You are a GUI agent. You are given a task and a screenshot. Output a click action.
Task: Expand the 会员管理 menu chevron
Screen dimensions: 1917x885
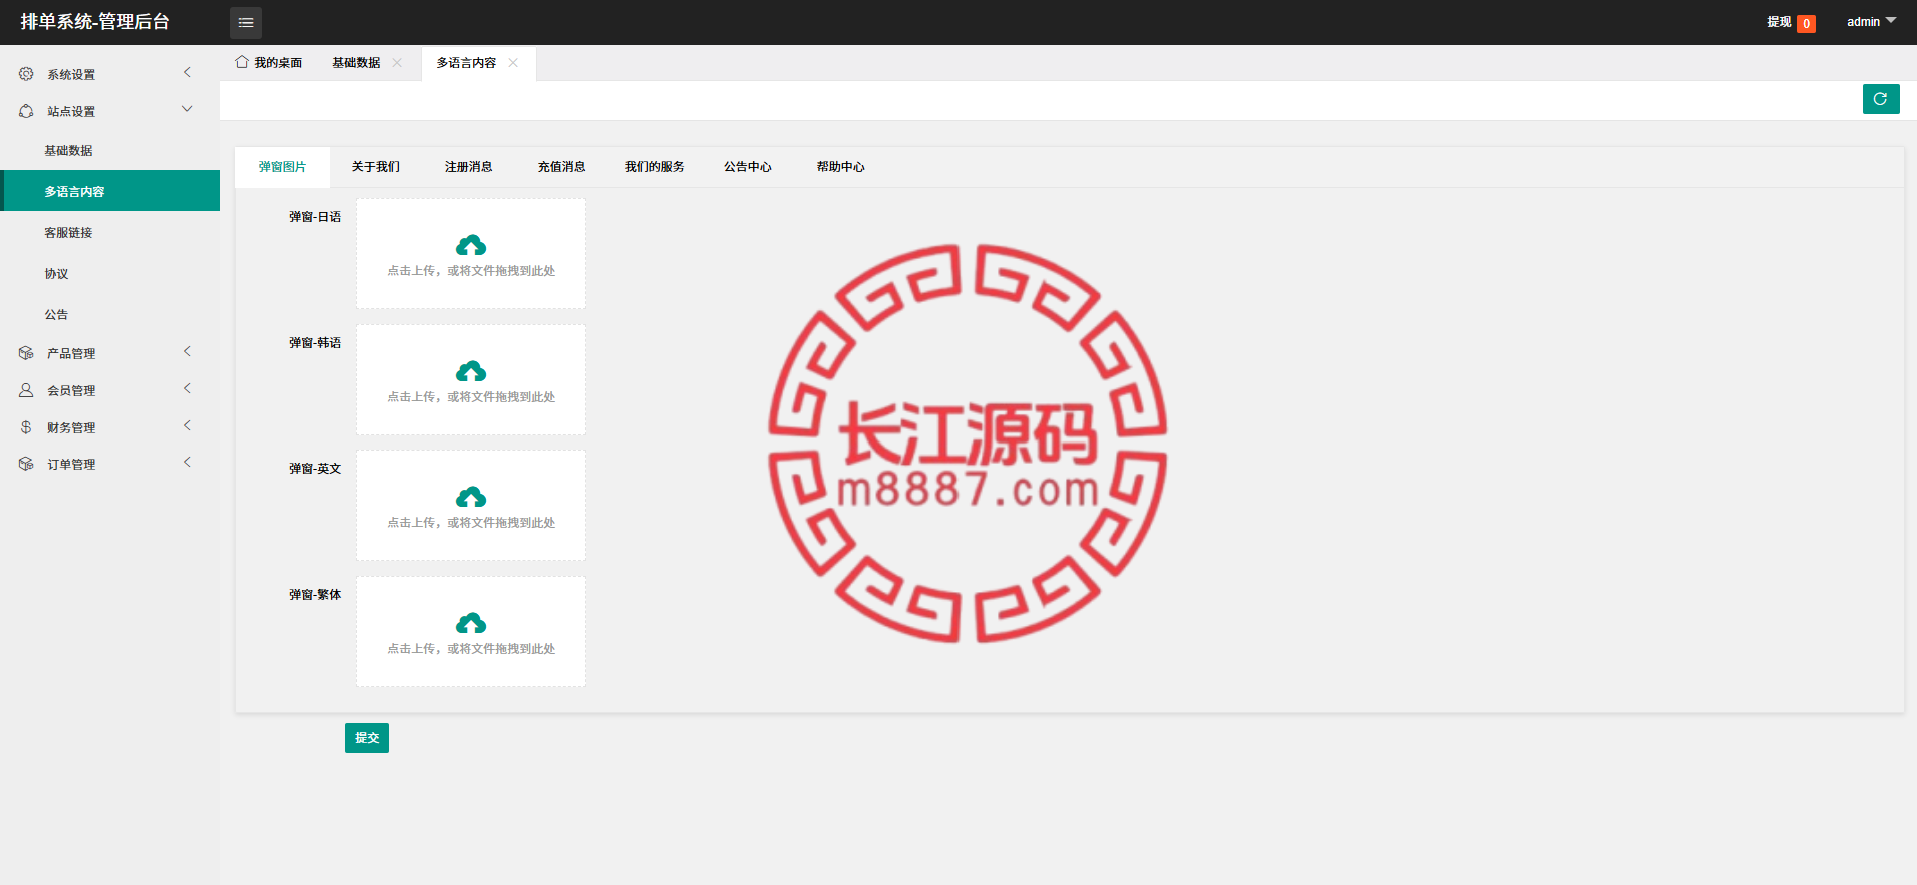(x=187, y=388)
